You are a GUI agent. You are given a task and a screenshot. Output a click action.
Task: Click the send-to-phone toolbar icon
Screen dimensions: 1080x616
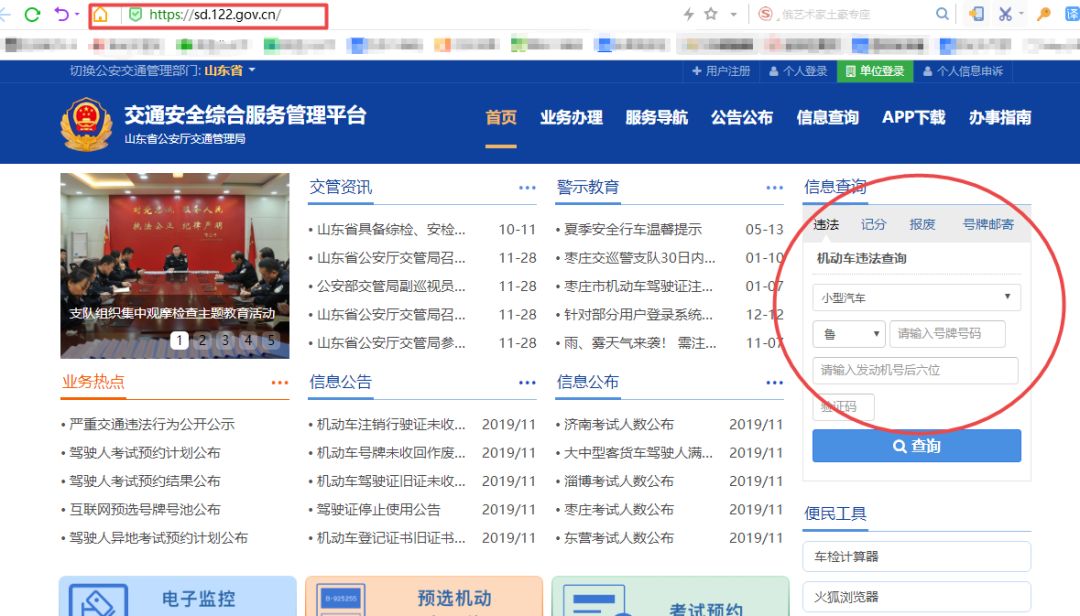coord(978,14)
